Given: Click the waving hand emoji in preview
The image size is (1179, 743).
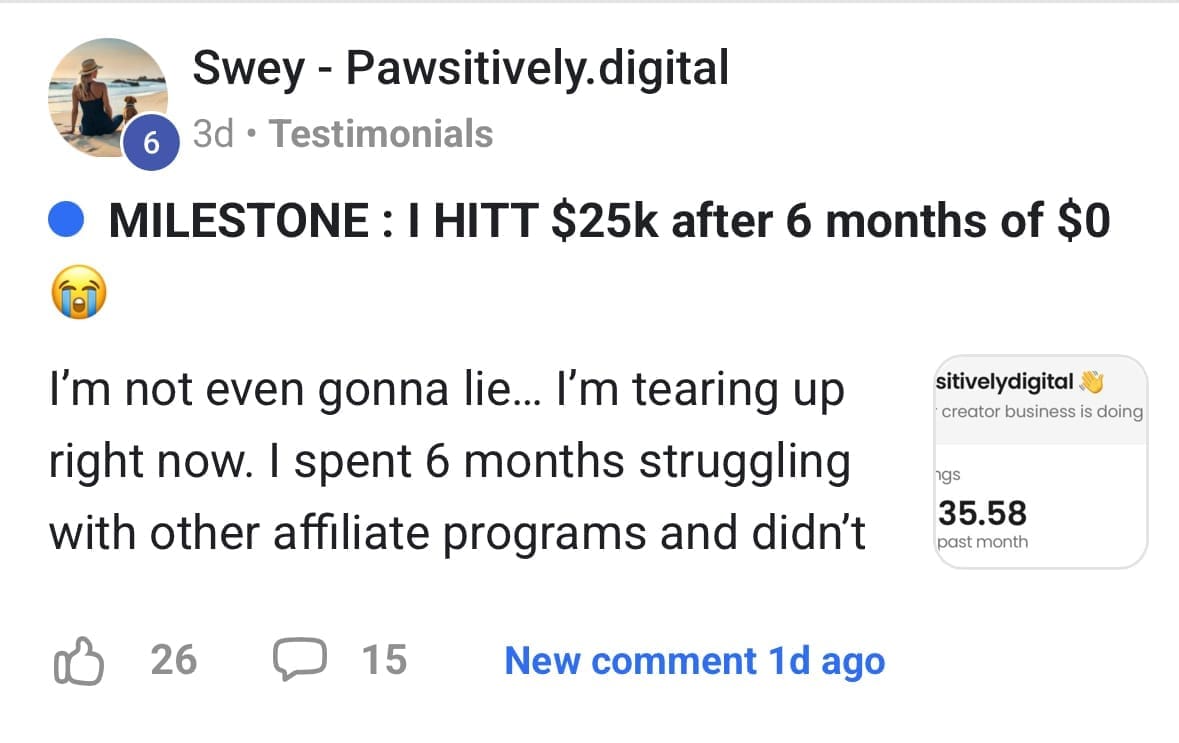Looking at the screenshot, I should (x=1090, y=383).
